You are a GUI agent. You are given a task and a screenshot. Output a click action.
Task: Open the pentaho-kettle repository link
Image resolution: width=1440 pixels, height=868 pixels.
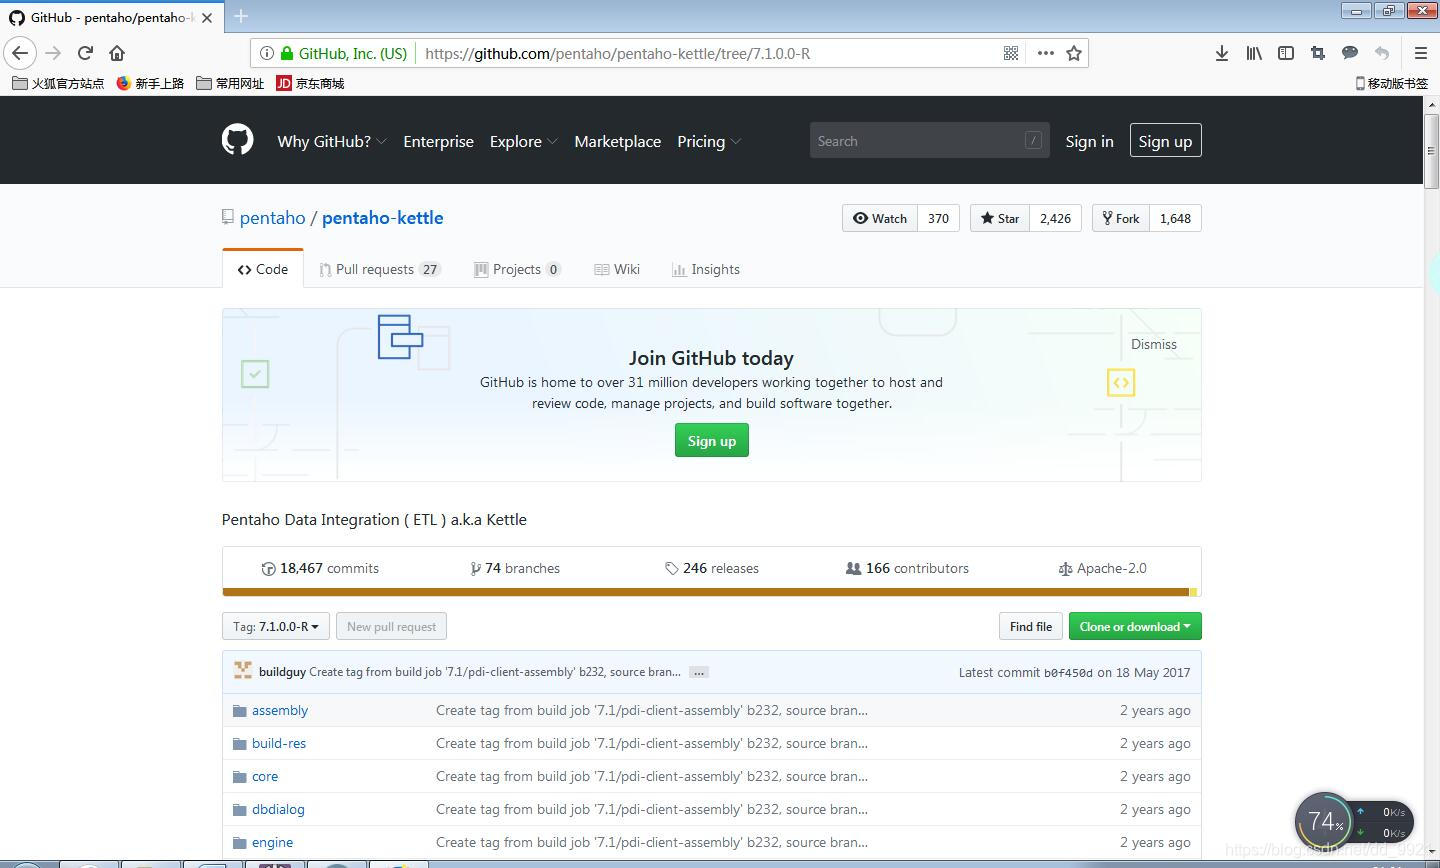[382, 217]
